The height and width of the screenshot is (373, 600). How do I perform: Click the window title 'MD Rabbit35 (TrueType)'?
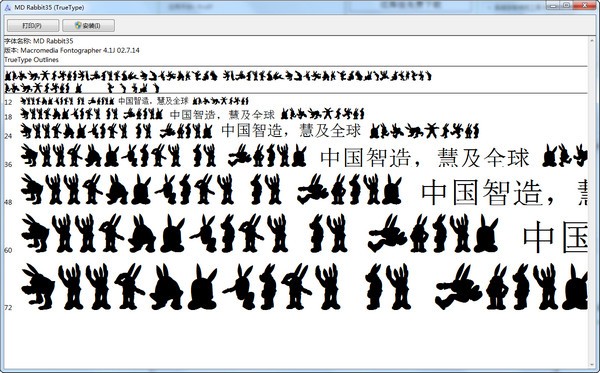coord(49,7)
